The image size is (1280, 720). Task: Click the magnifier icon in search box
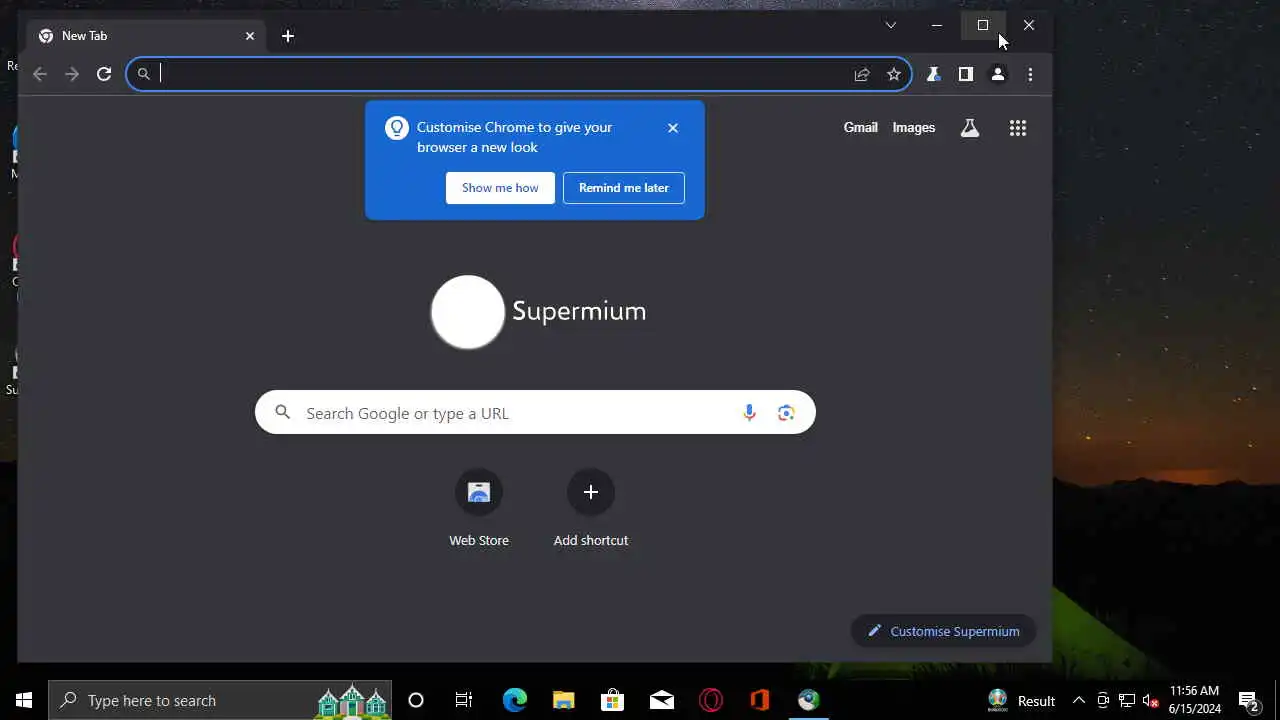pos(283,412)
